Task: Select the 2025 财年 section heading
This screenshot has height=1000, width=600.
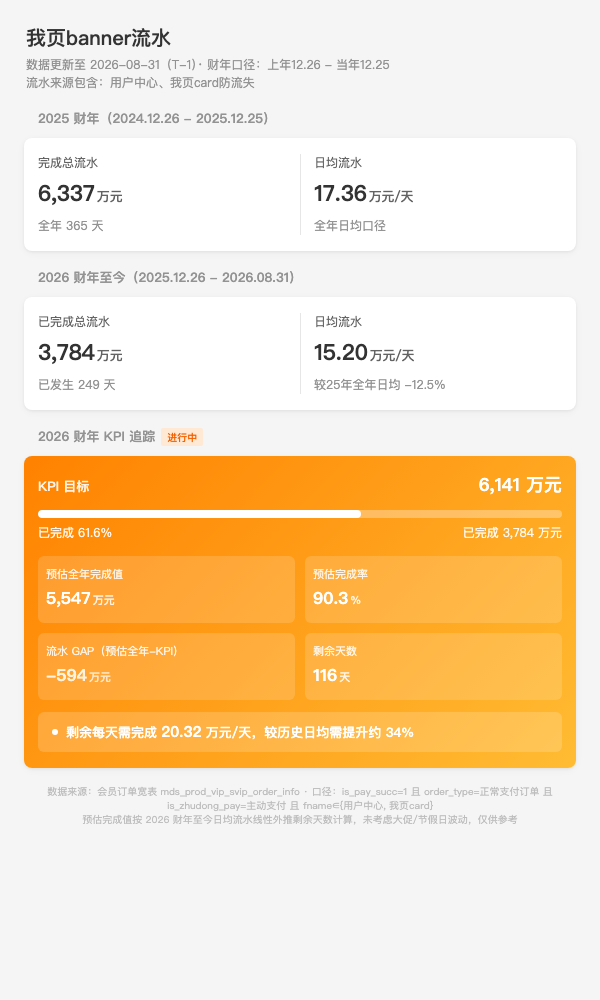Action: 154,118
